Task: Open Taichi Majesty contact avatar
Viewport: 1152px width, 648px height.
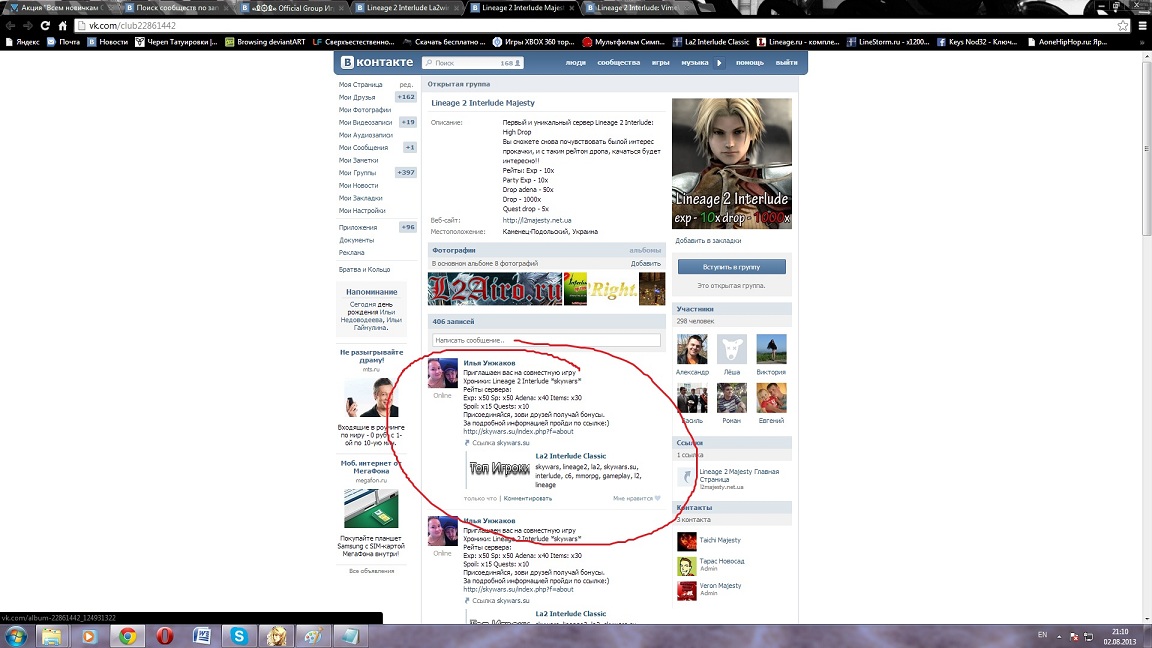Action: coord(686,541)
